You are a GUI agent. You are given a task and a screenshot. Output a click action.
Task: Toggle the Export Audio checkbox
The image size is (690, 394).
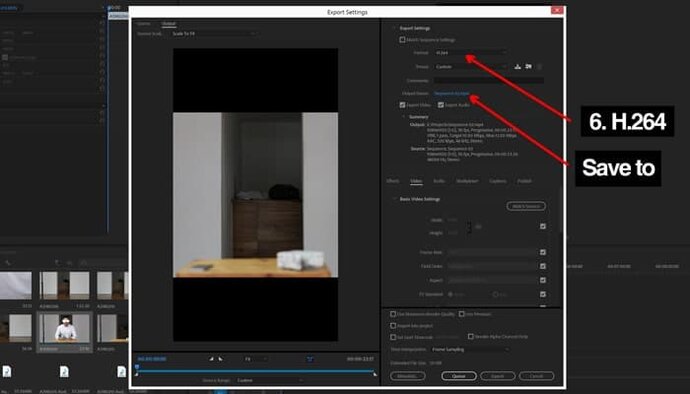[440, 105]
